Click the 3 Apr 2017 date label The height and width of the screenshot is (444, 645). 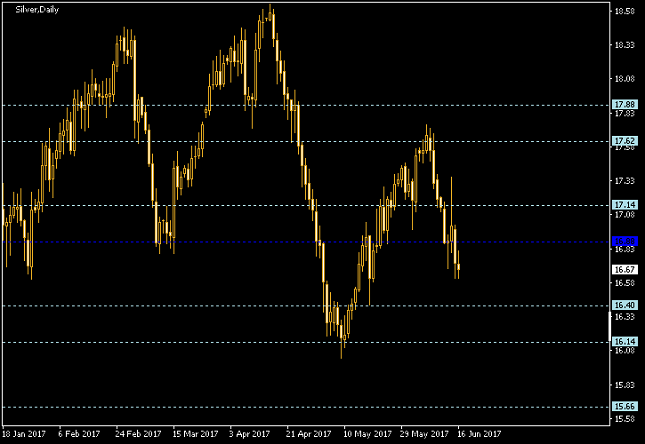(x=249, y=434)
